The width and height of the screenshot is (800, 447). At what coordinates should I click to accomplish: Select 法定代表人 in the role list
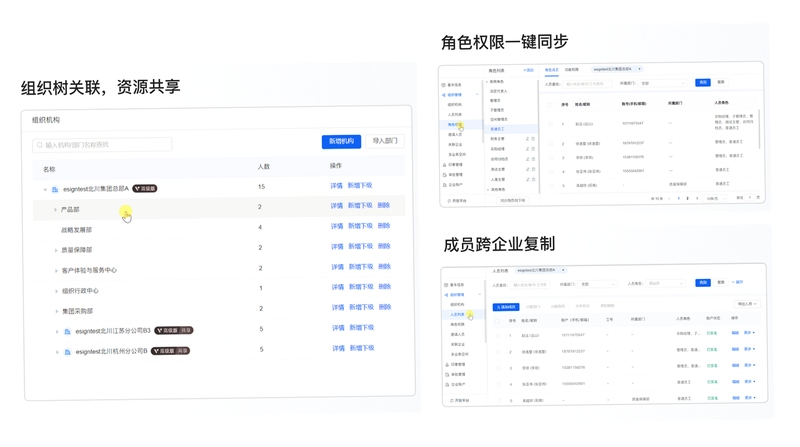click(499, 91)
